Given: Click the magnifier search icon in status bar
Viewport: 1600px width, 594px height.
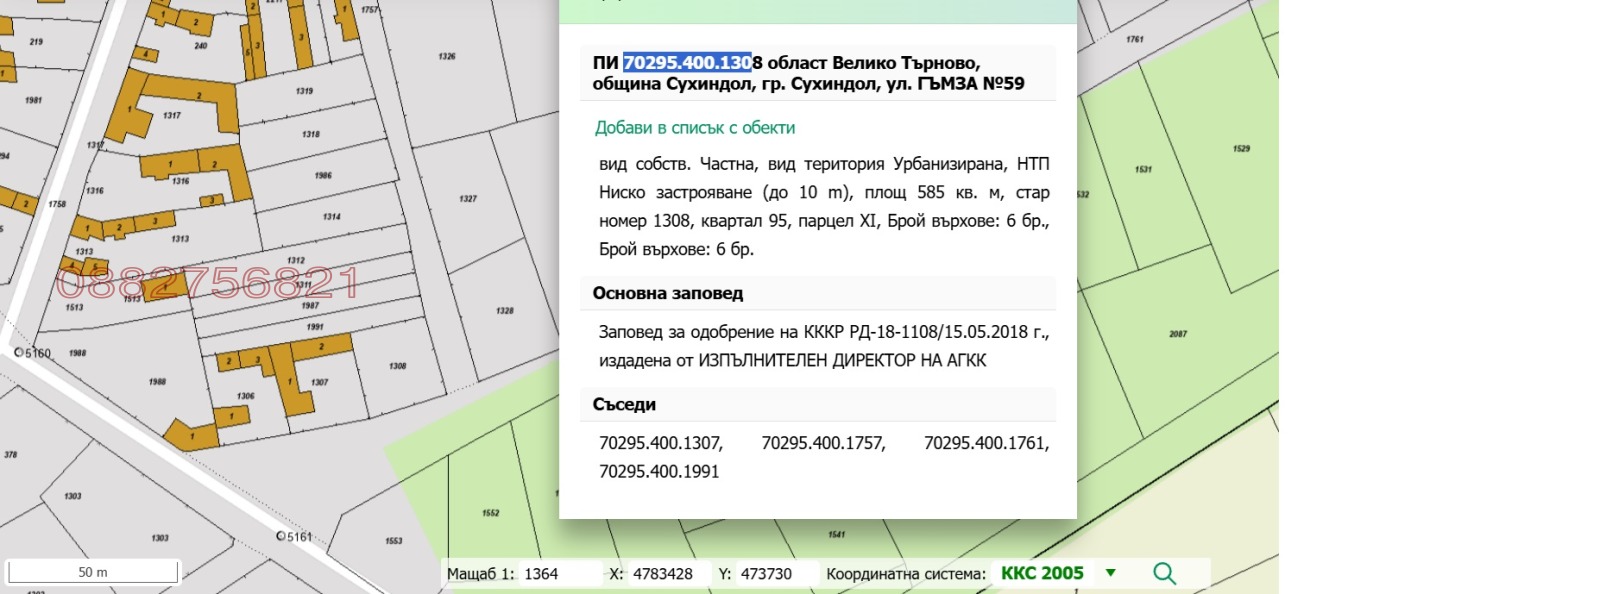Looking at the screenshot, I should [x=1164, y=573].
